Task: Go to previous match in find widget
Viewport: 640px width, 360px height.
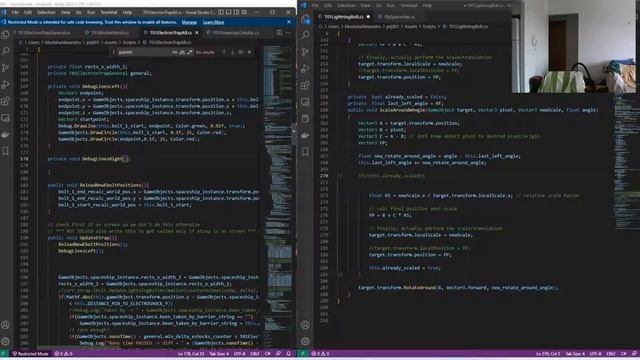Action: coord(224,52)
